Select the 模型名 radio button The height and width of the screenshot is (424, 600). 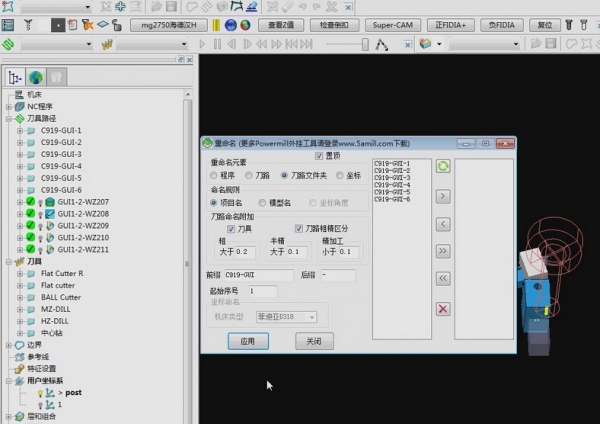[x=261, y=203]
